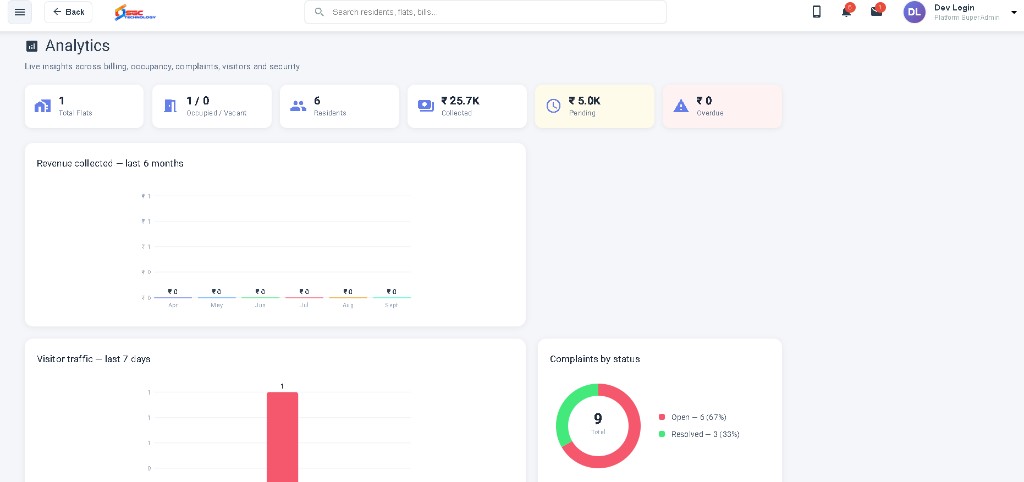Select the ₹ 5.0K Pending value
The width and height of the screenshot is (1024, 482).
coord(584,101)
